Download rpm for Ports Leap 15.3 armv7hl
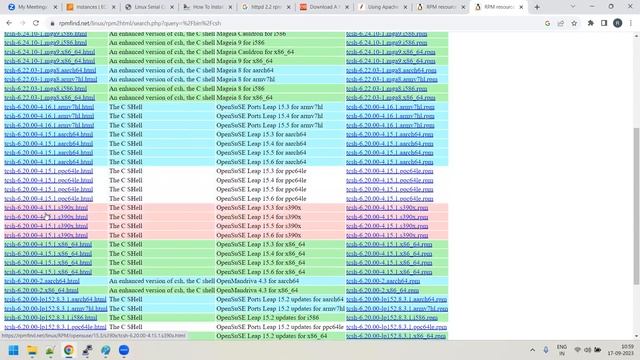 click(390, 107)
